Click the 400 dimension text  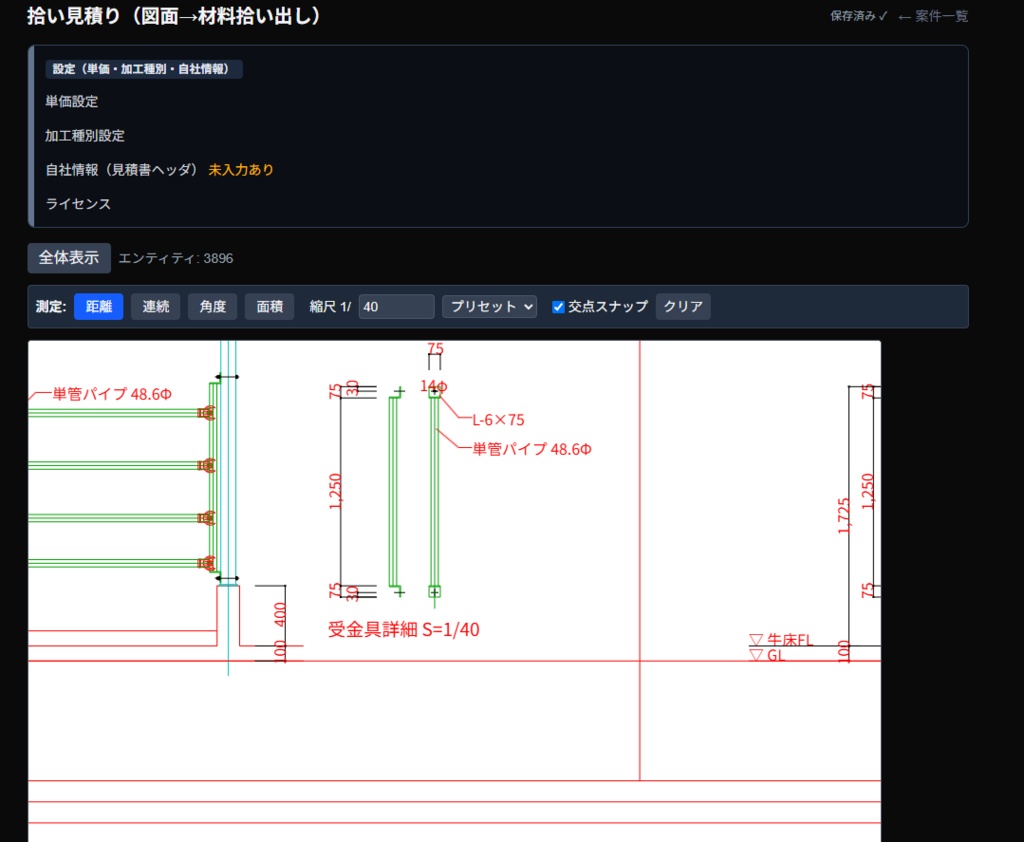click(x=280, y=615)
